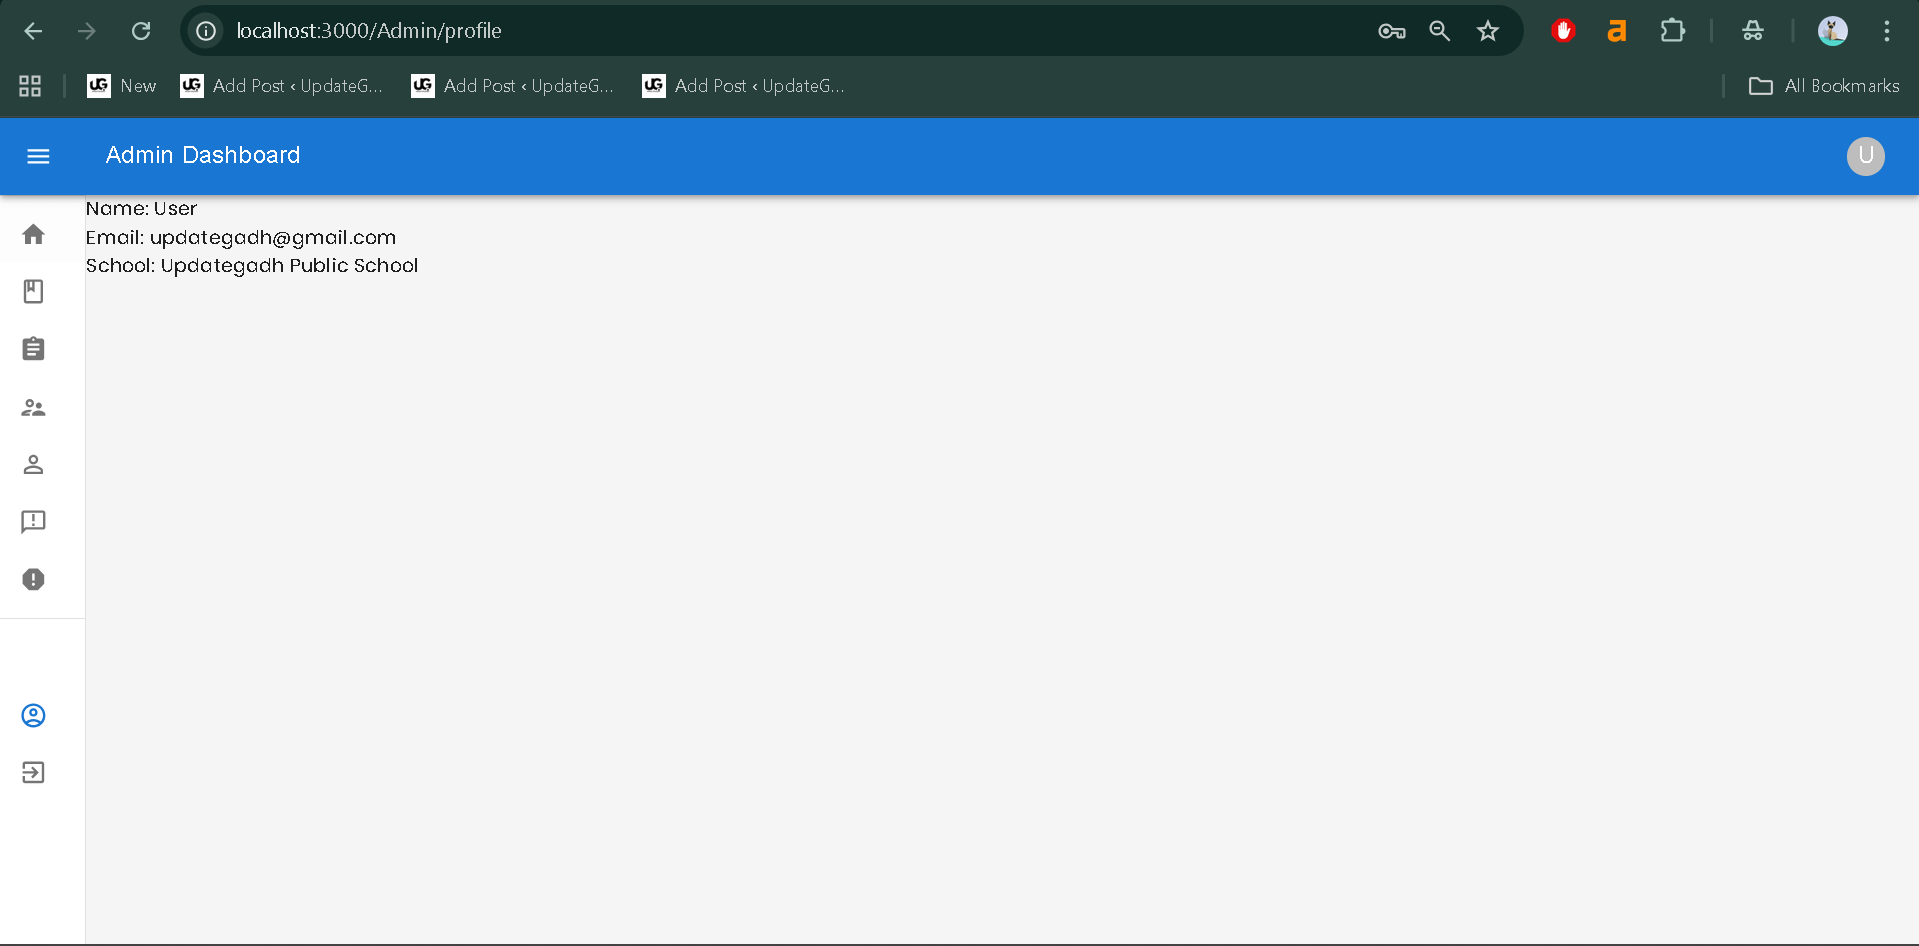Click the New bookmark in bookmarks bar
1919x946 pixels.
tap(121, 86)
